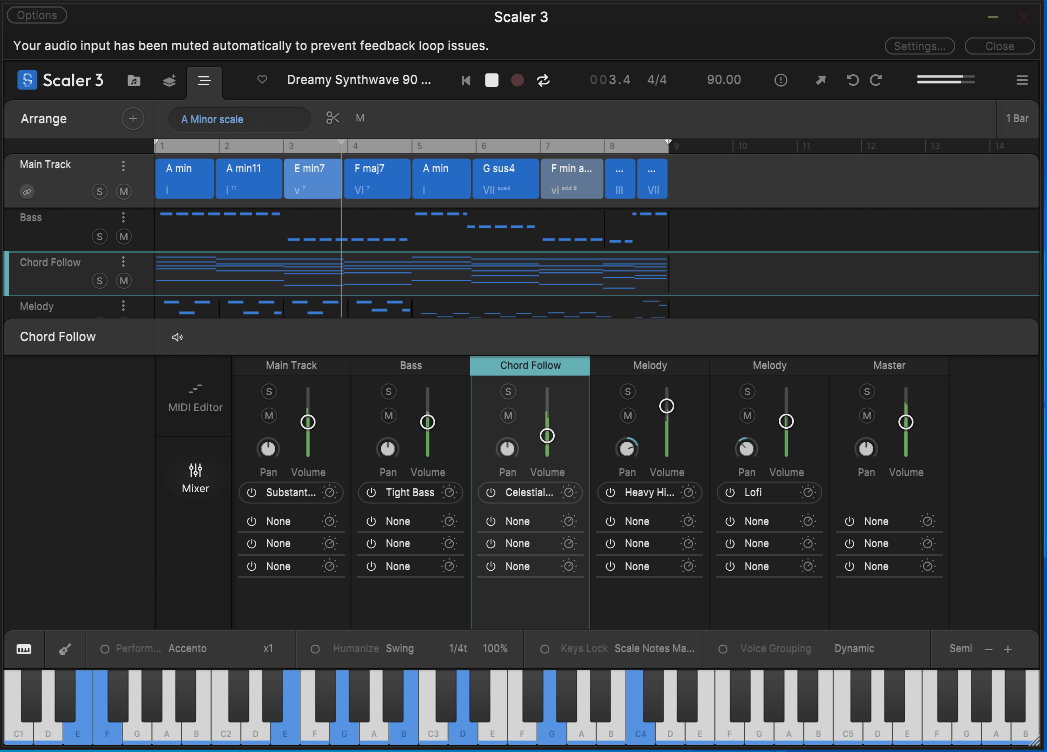1047x752 pixels.
Task: Open the Options menu
Action: [x=37, y=15]
